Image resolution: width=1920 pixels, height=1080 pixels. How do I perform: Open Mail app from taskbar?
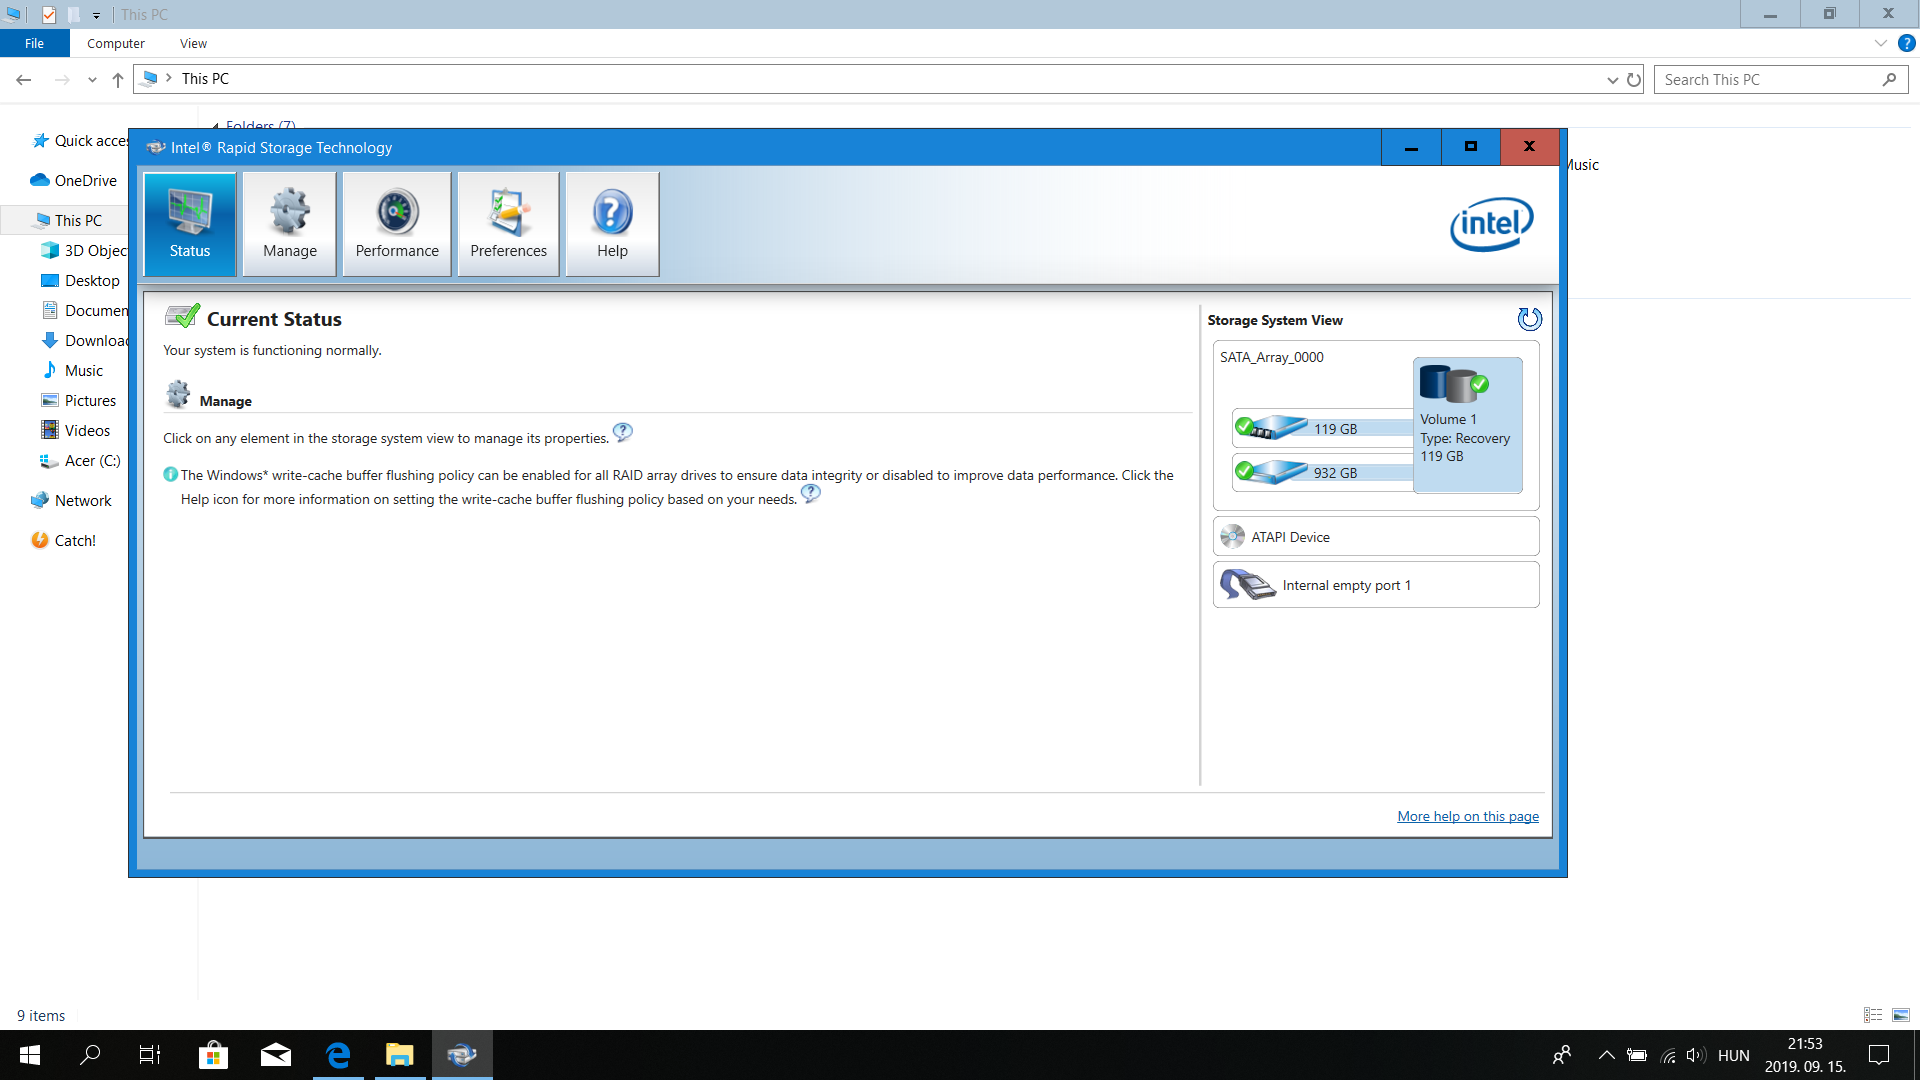[x=276, y=1055]
